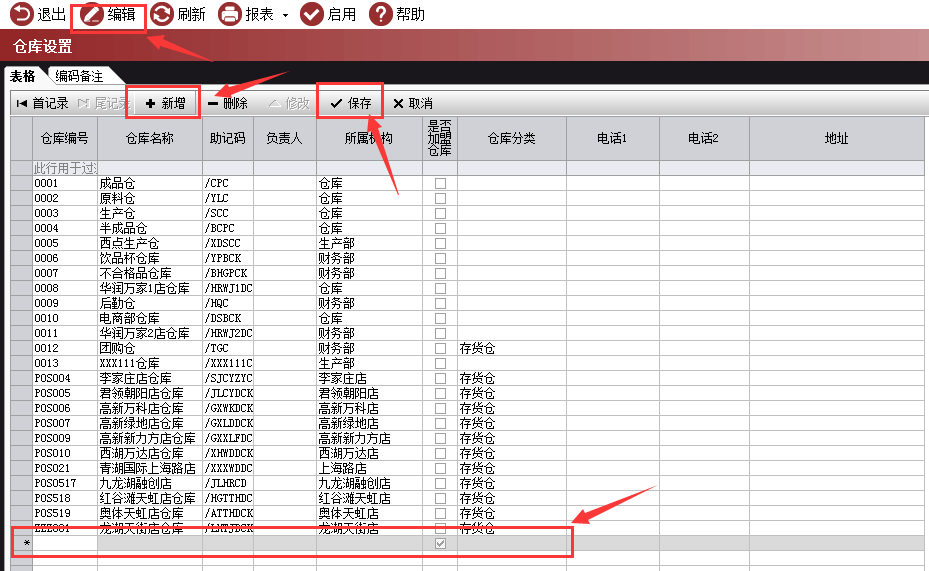Click the 取消 cancel button
This screenshot has width=929, height=571.
(x=413, y=104)
